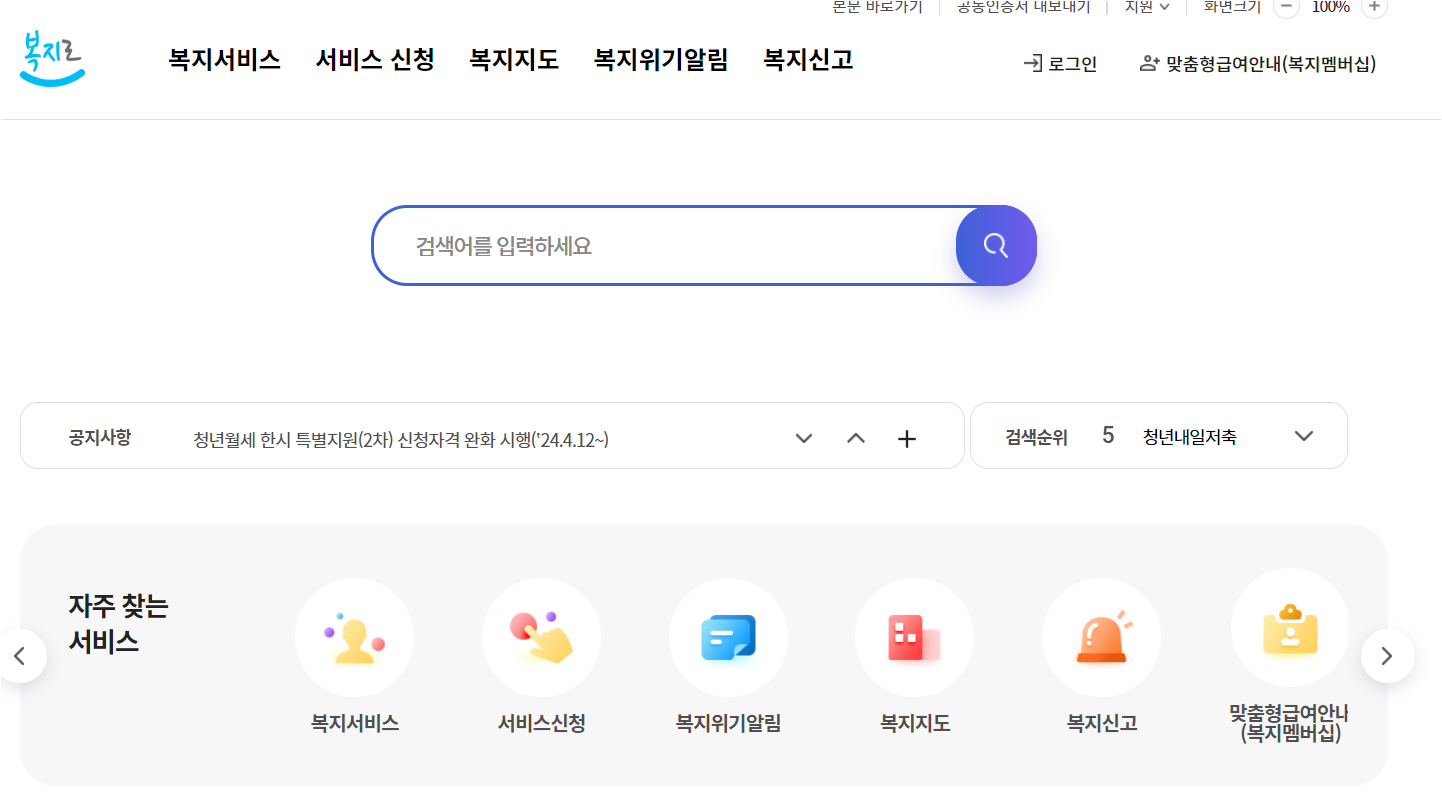Screen dimensions: 1442x795
Task: Open the 청년월세 한시 특별지원 notice
Action: [x=401, y=439]
